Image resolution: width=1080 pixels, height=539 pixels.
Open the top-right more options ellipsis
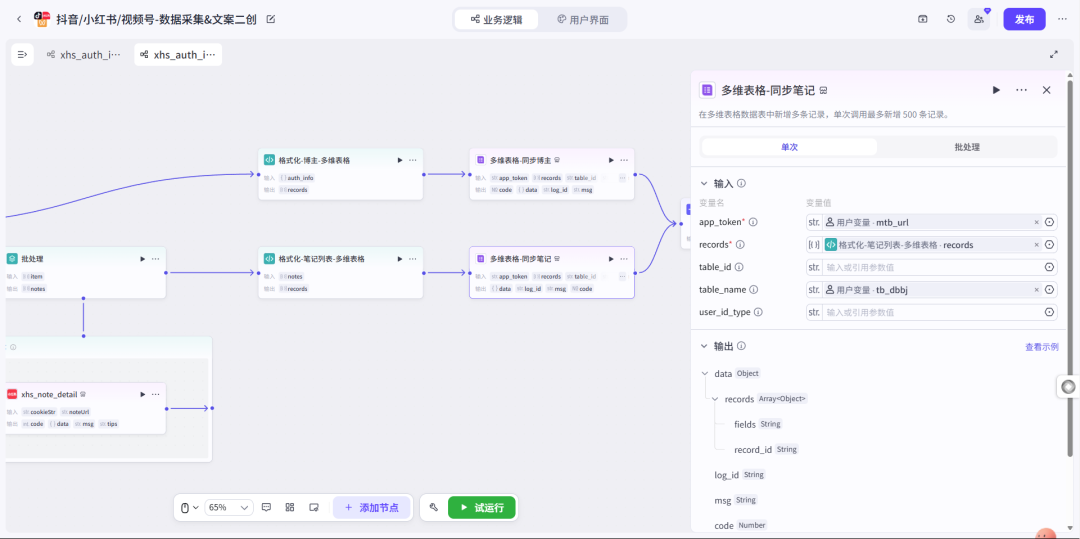[1062, 19]
